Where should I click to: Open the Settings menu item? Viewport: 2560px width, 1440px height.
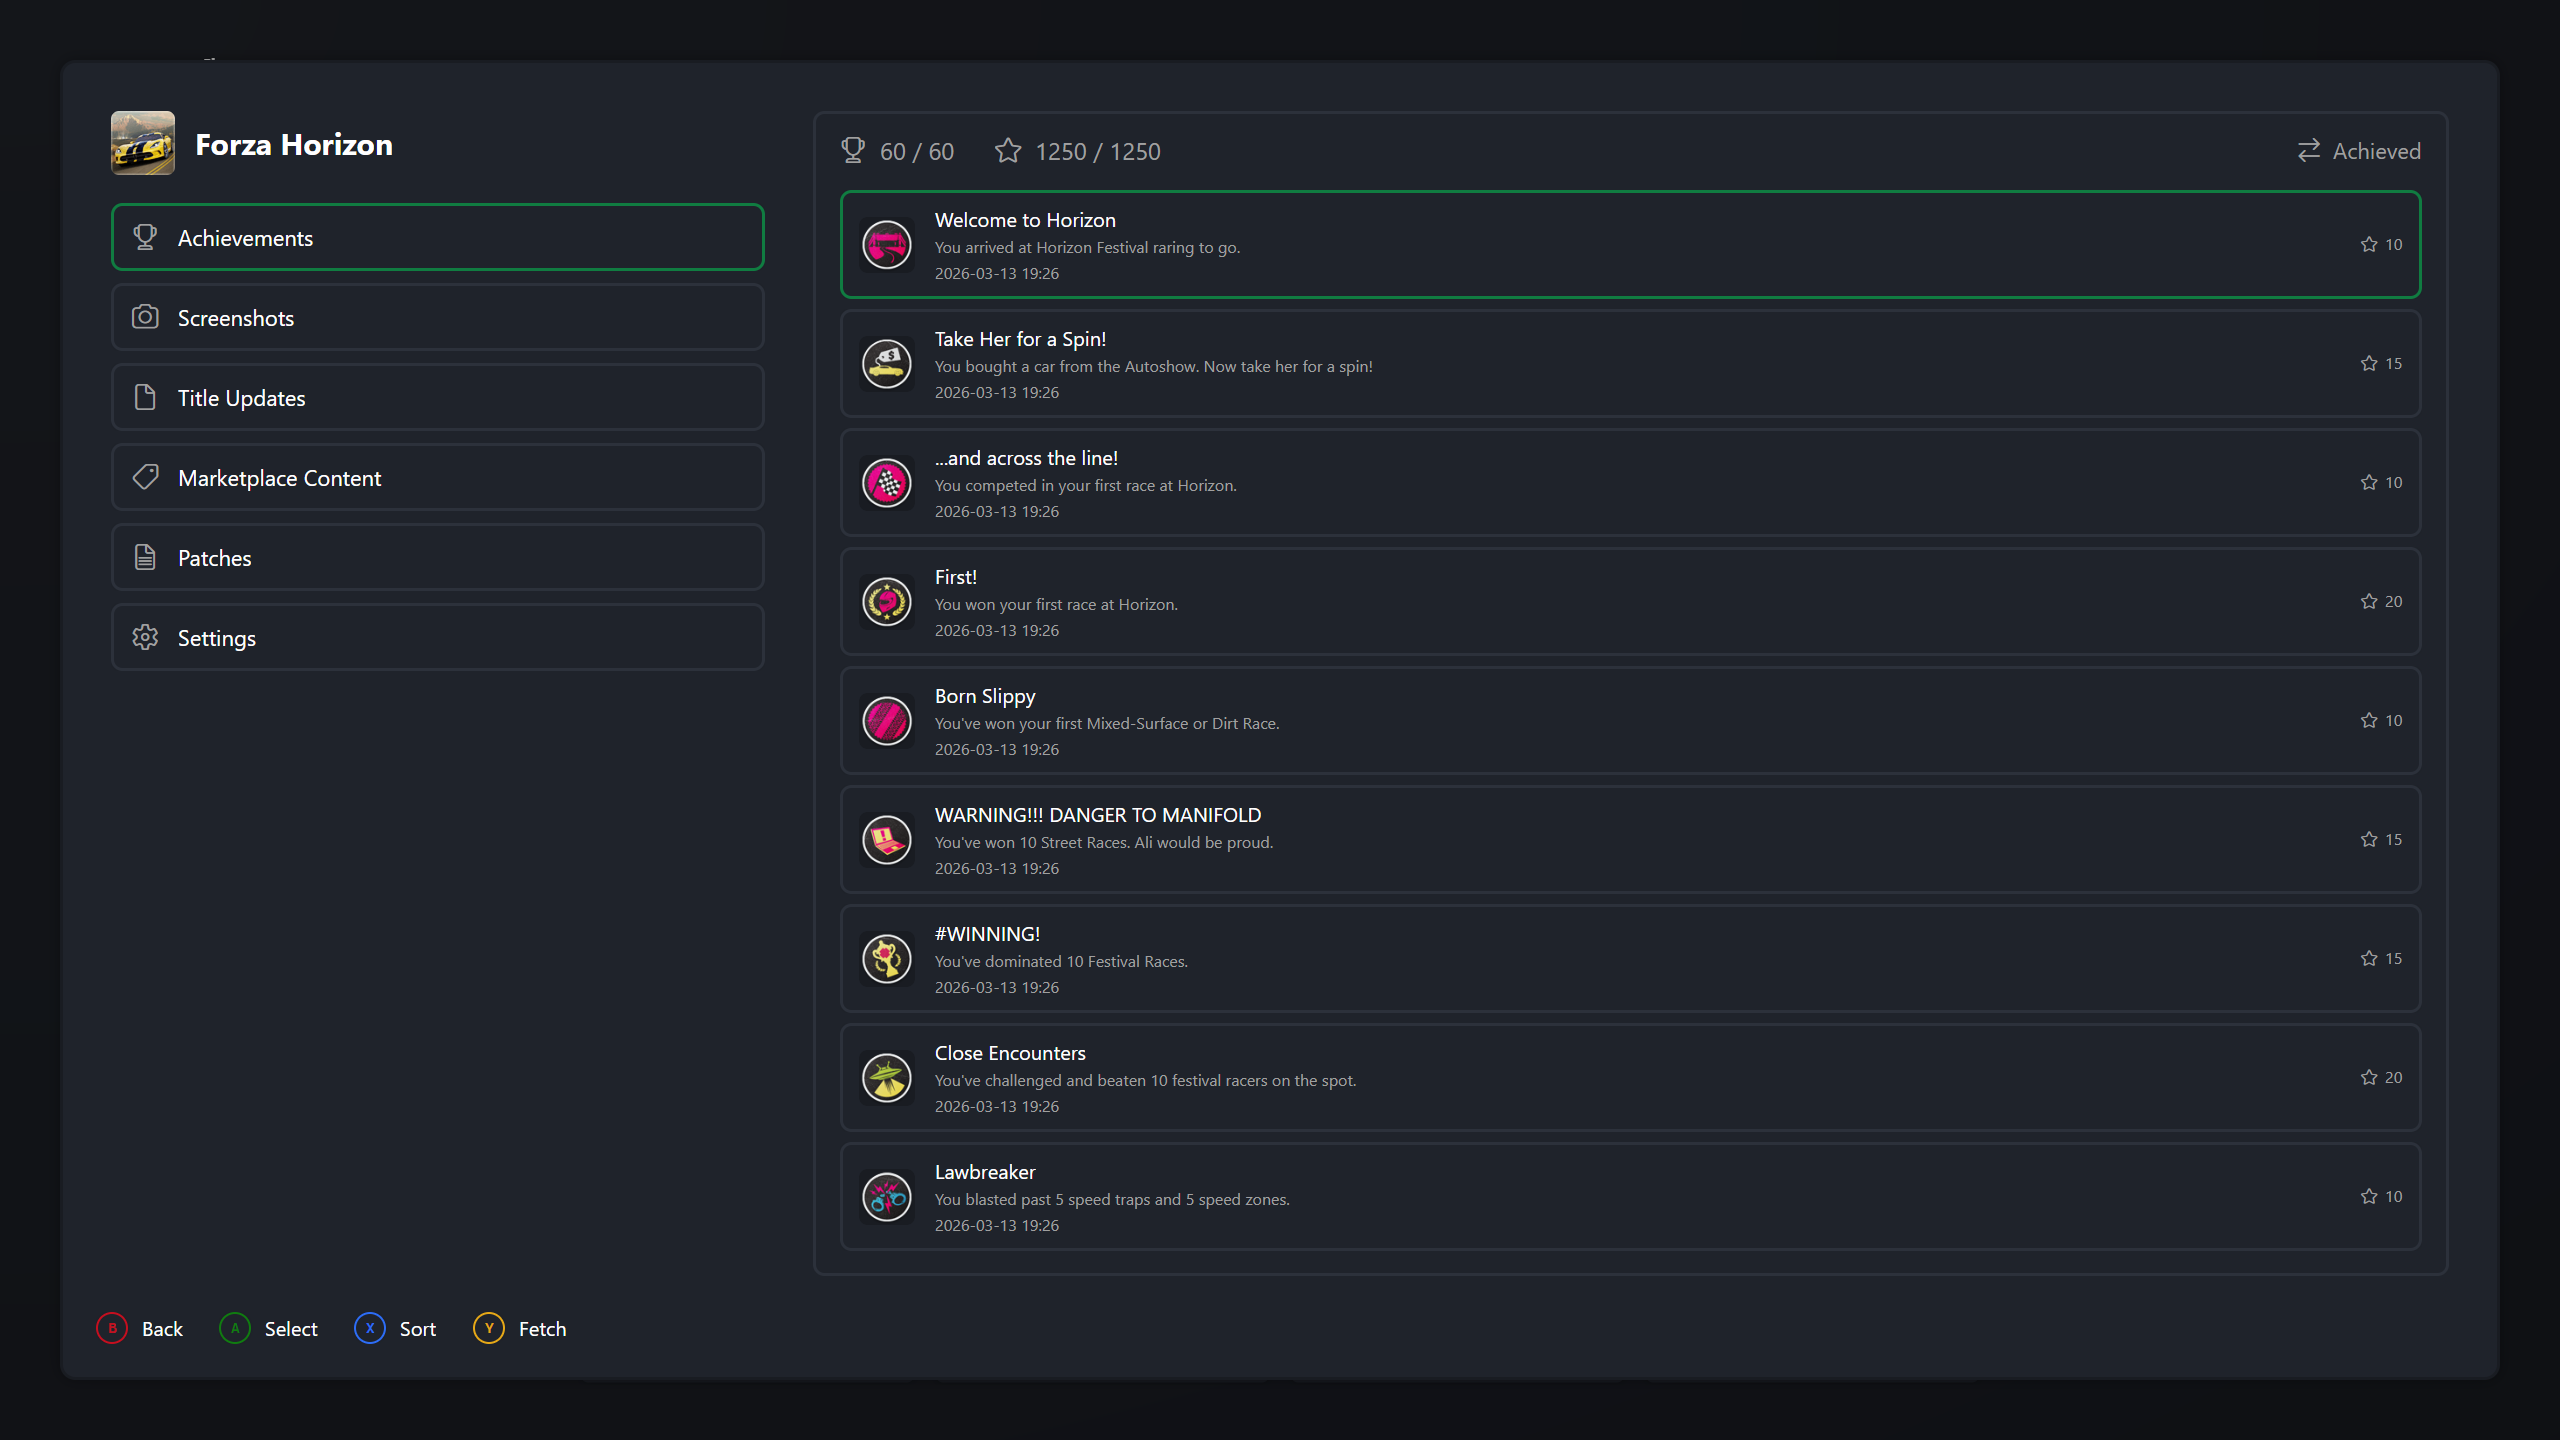[438, 637]
